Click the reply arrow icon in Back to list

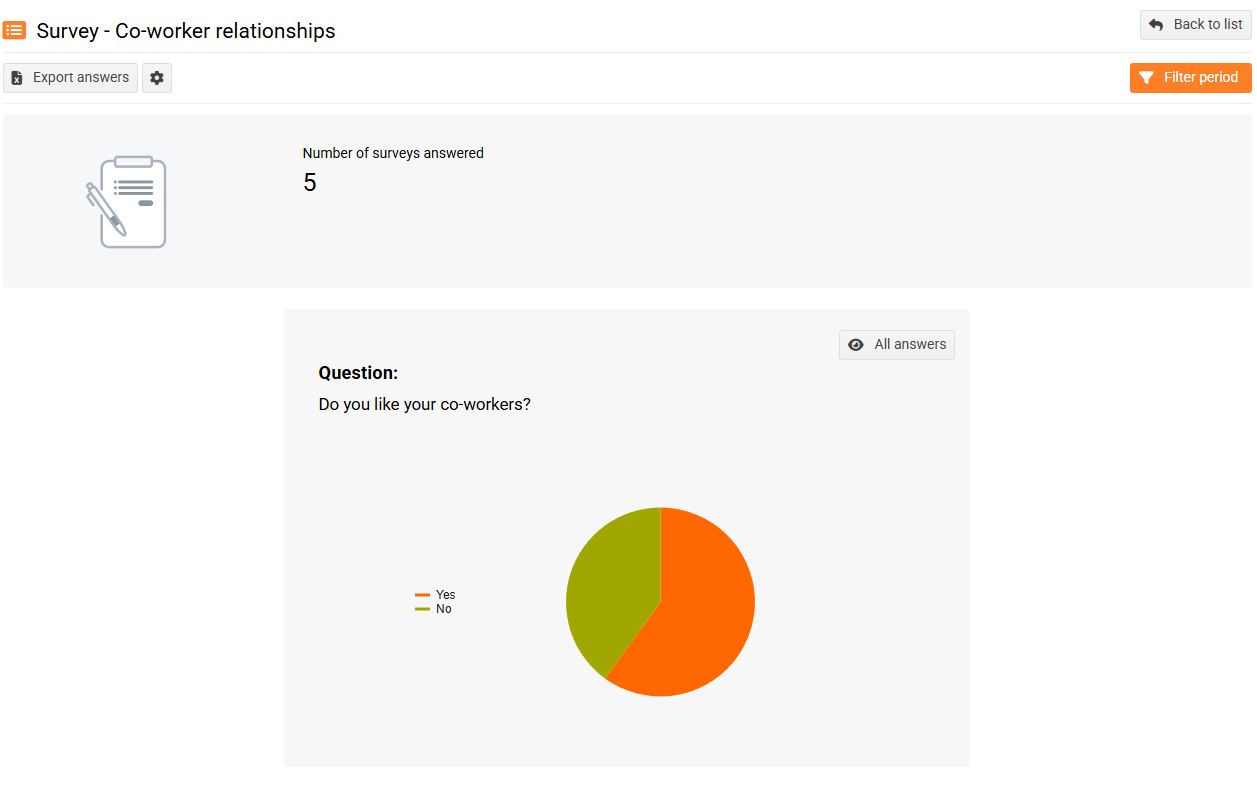[x=1156, y=25]
